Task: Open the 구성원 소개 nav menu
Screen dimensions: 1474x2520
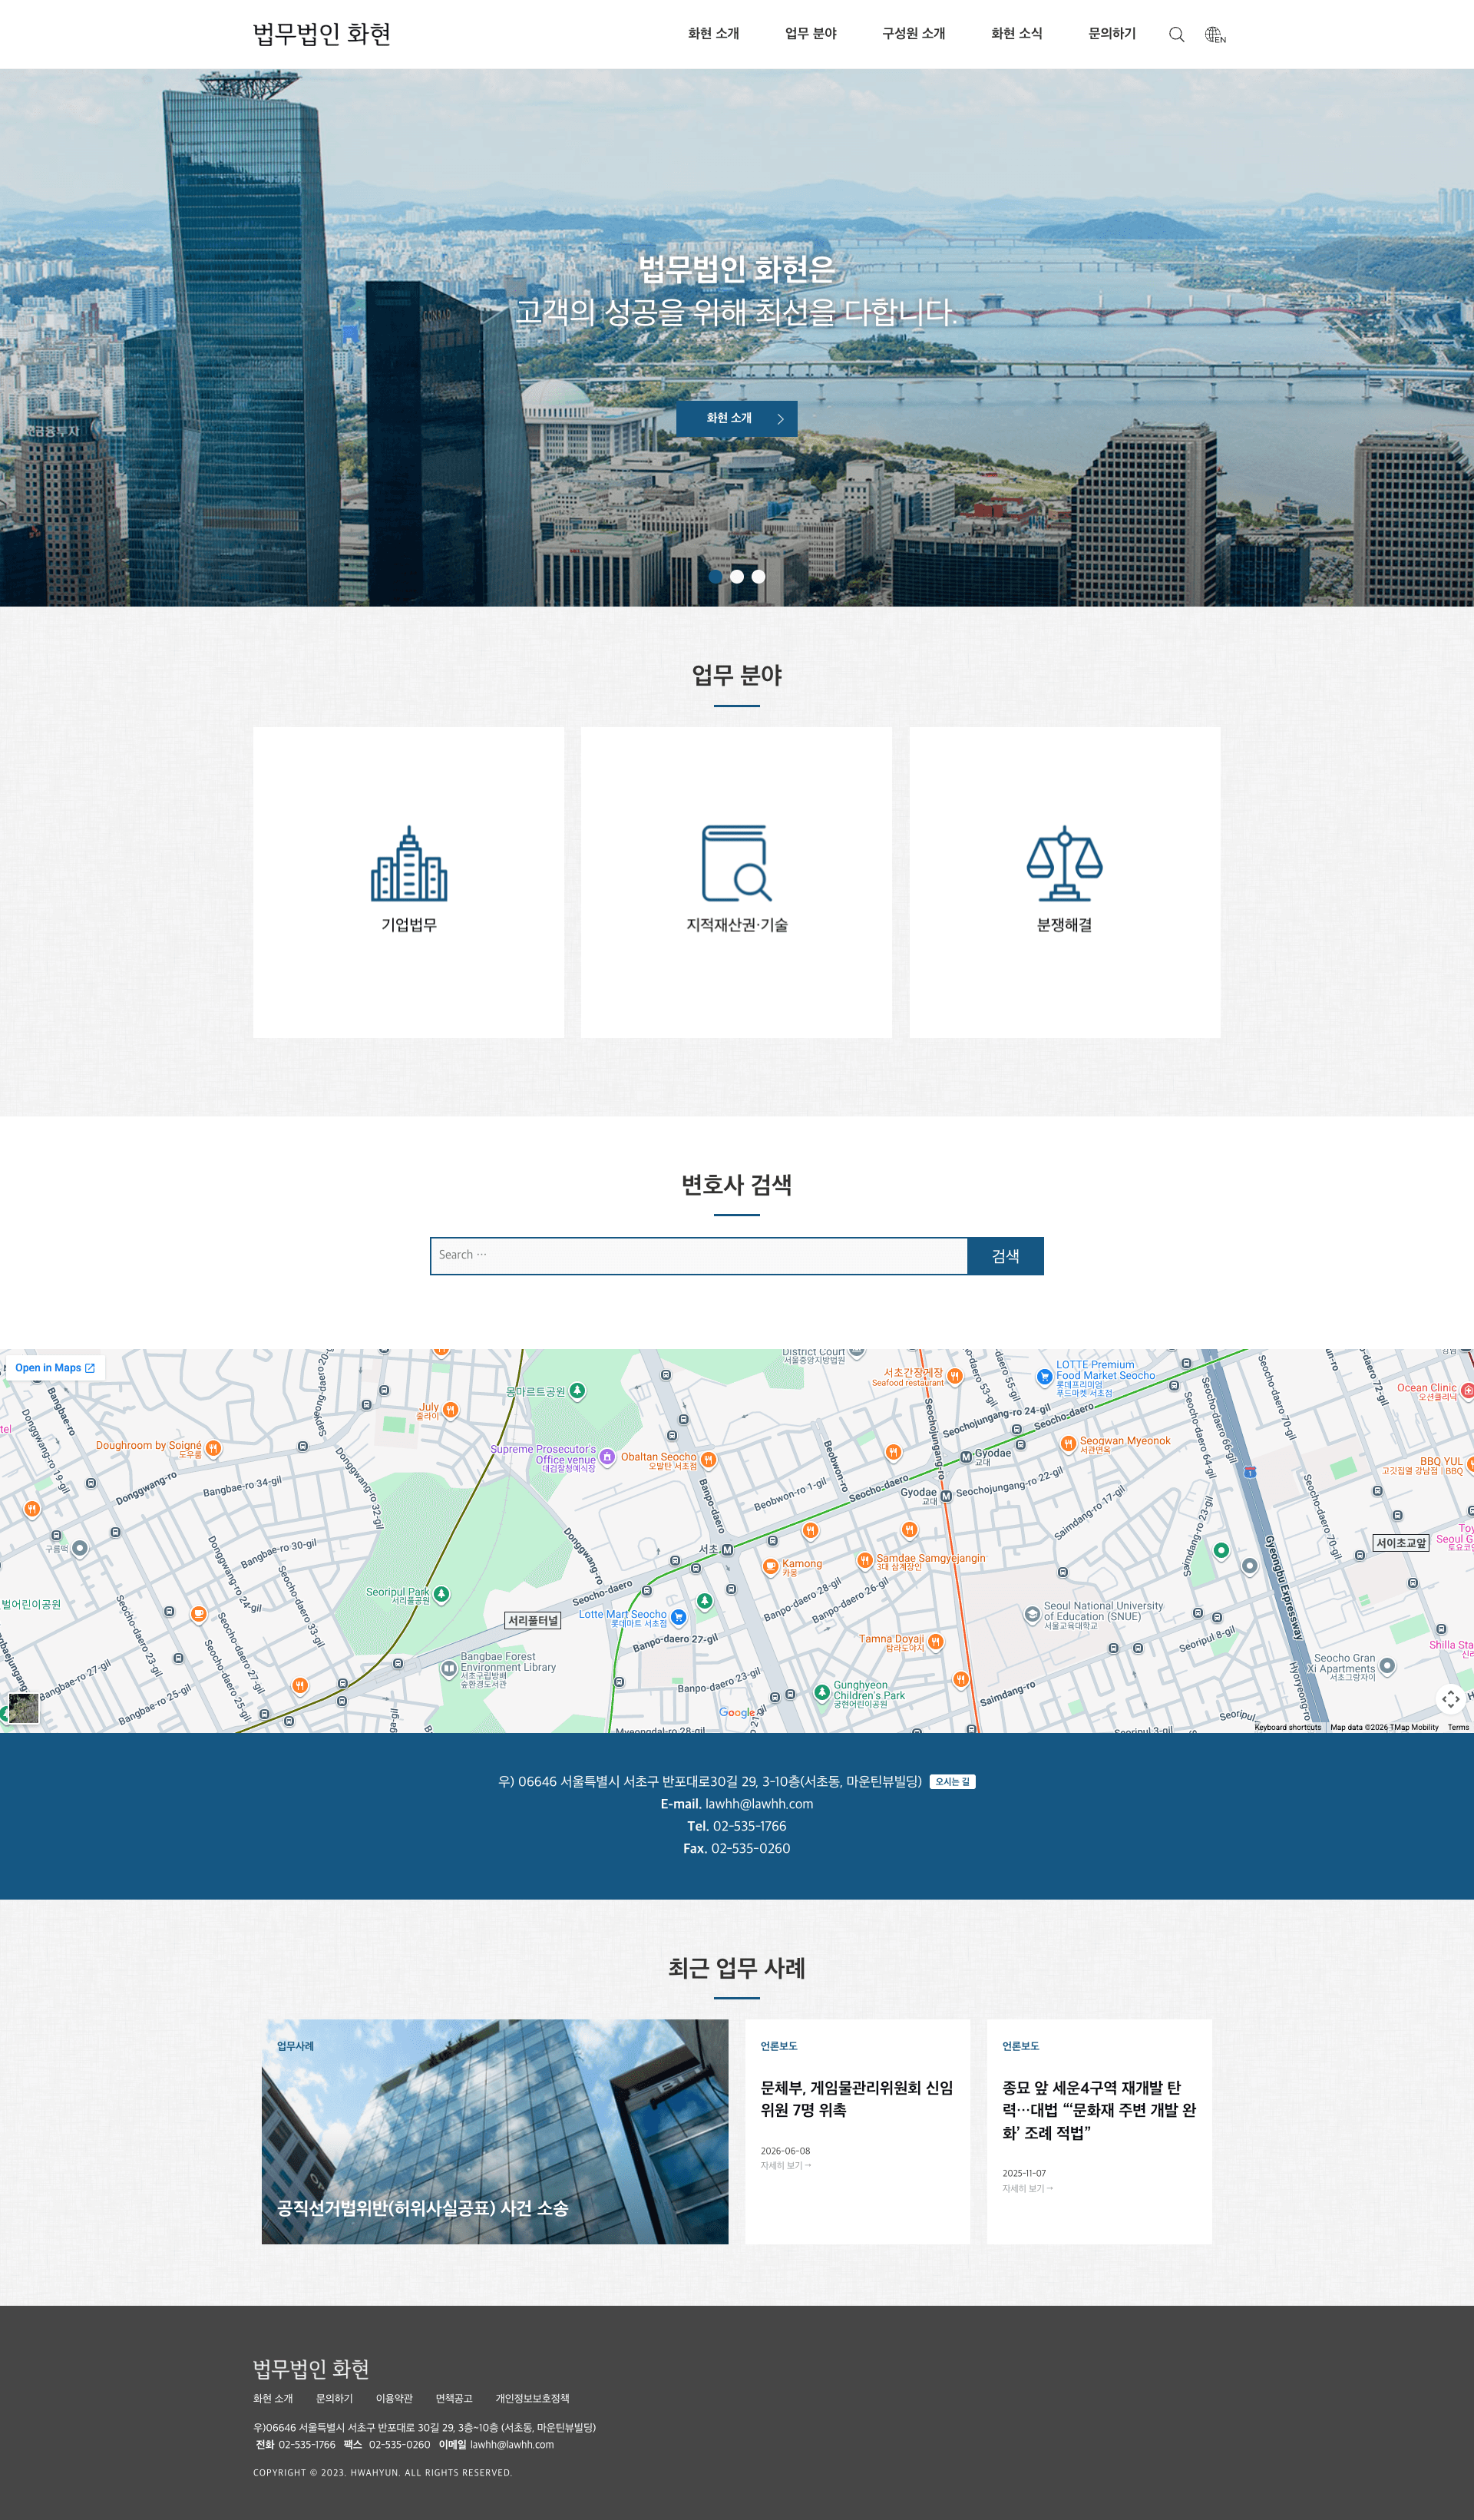Action: pos(913,33)
